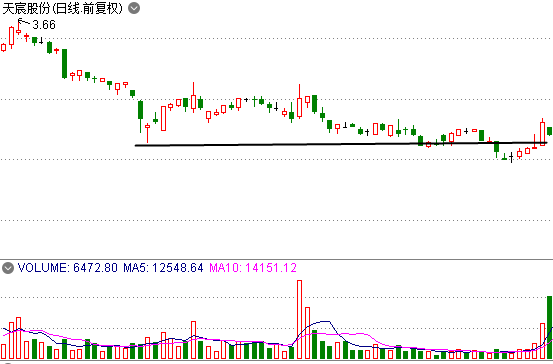553x364 pixels.
Task: Click the pink MA10: 14151.12 value
Action: [x=253, y=268]
